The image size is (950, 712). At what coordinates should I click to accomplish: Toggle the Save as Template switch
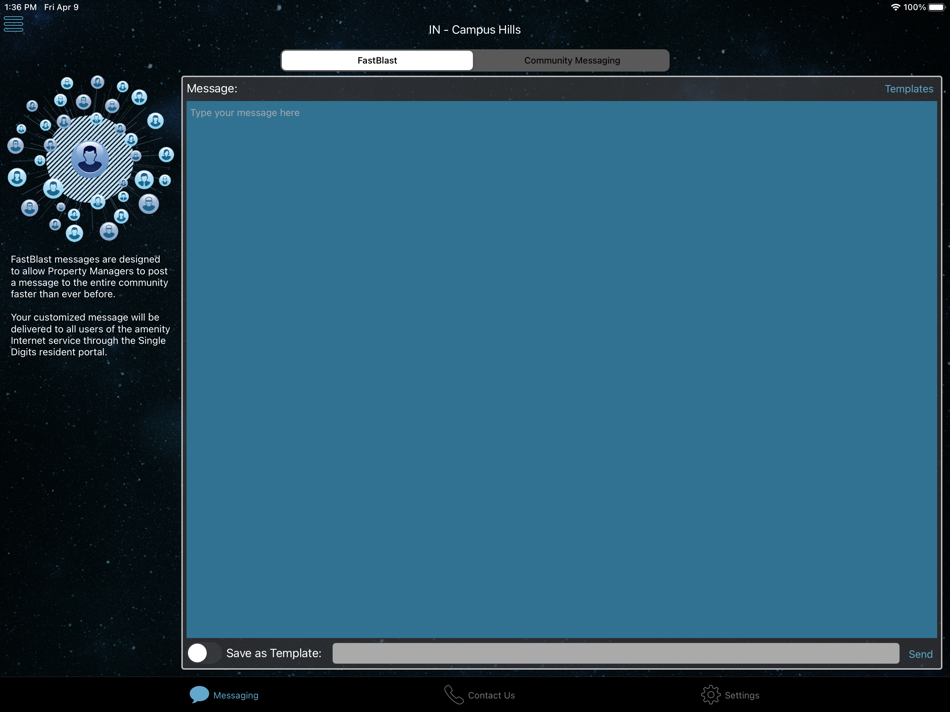tap(204, 653)
